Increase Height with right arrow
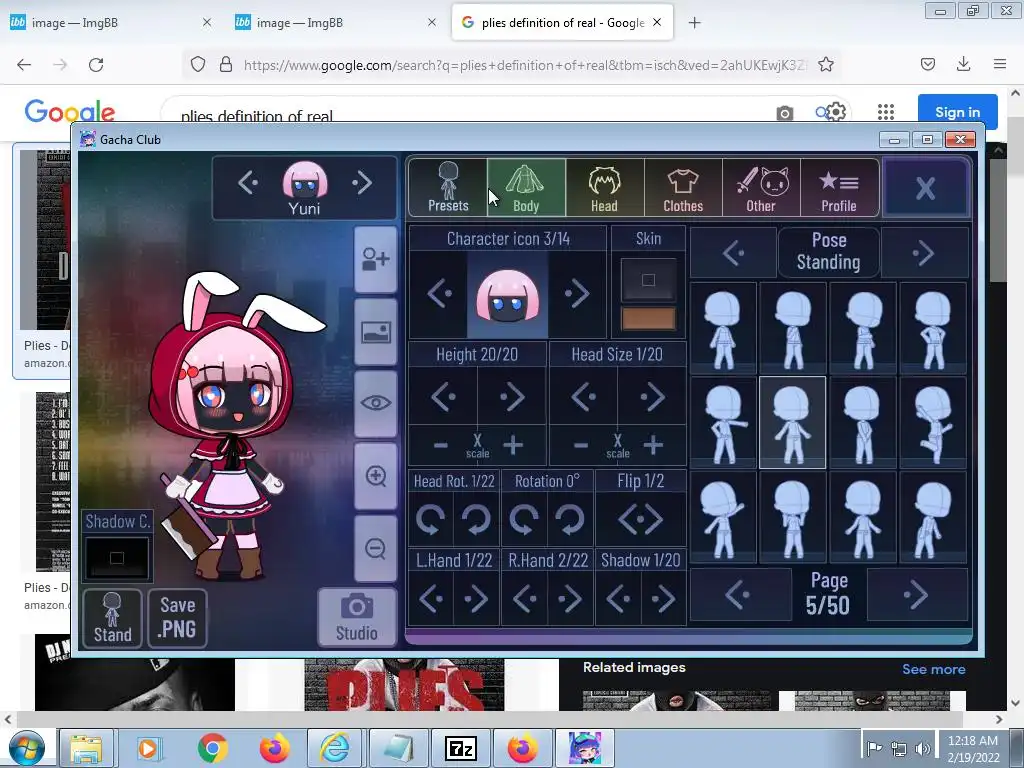 pos(512,396)
